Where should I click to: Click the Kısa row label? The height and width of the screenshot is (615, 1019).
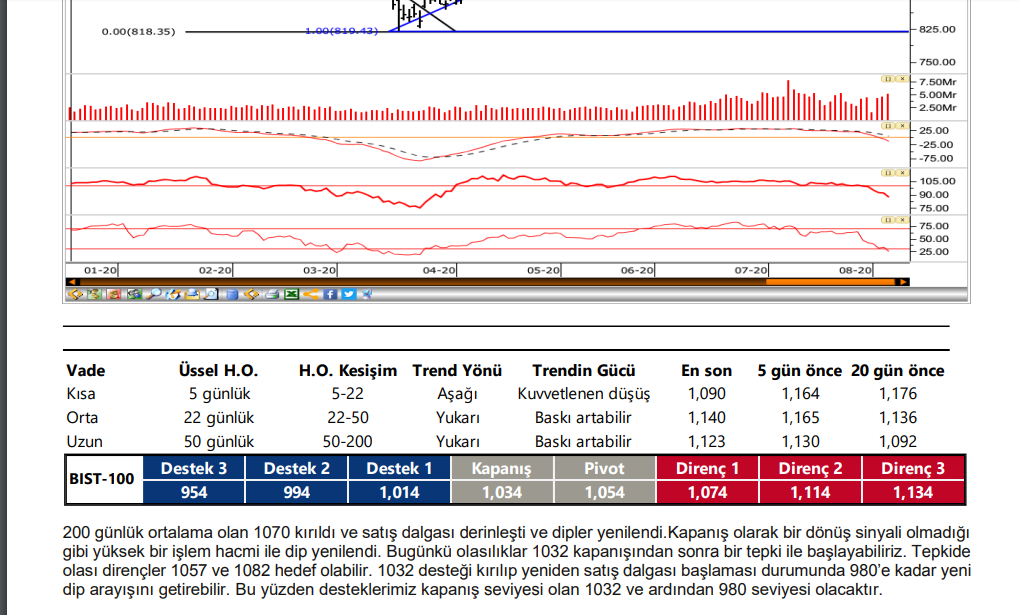81,394
